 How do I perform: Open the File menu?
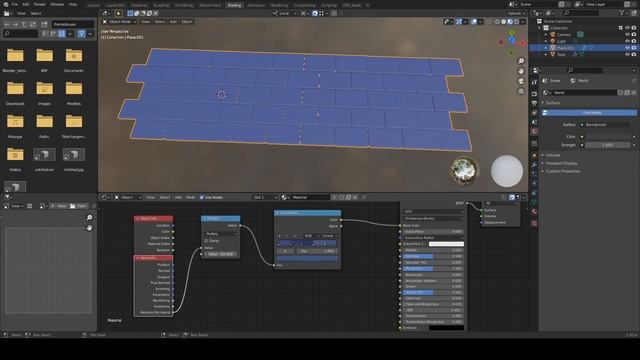(x=15, y=4)
